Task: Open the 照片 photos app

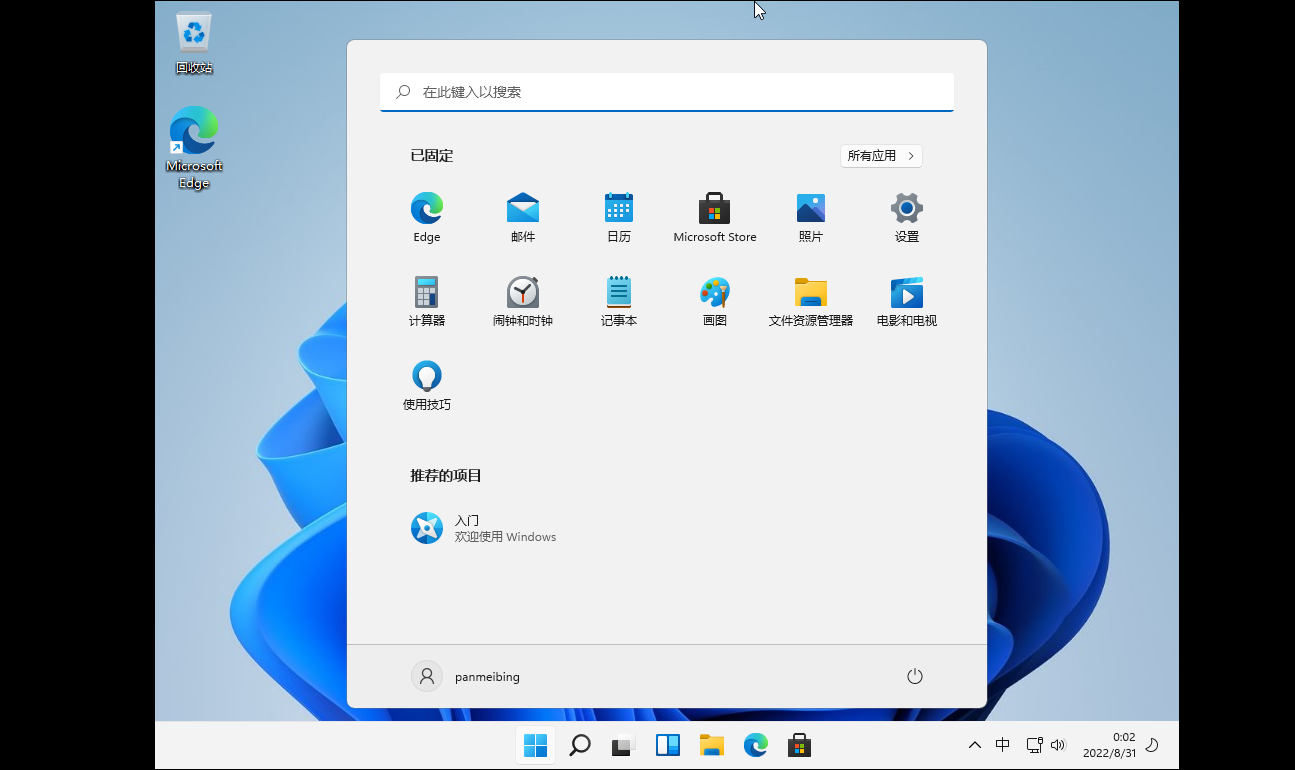Action: tap(811, 218)
